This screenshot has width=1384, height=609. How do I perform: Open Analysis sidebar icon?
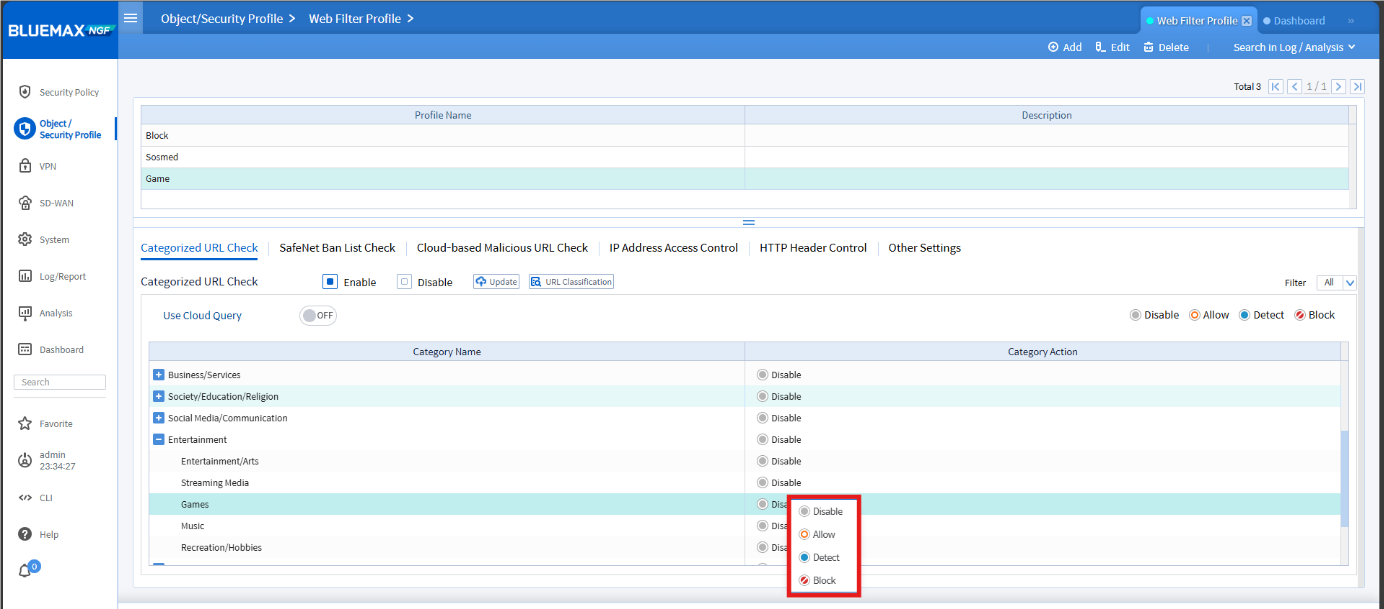point(26,313)
